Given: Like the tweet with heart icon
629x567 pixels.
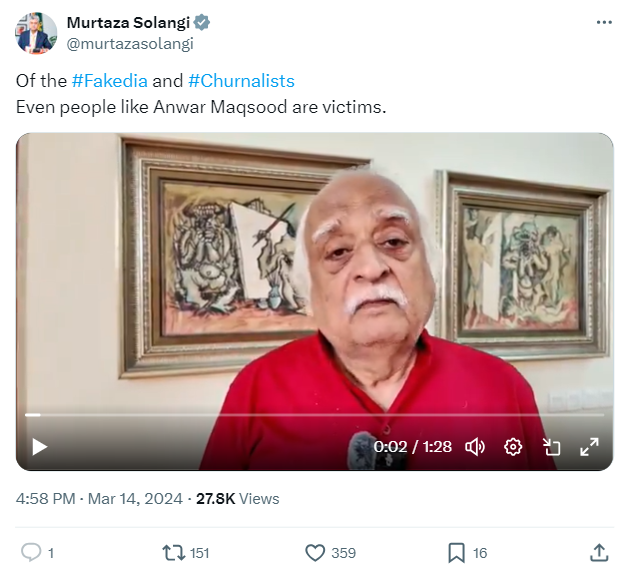Looking at the screenshot, I should point(315,552).
